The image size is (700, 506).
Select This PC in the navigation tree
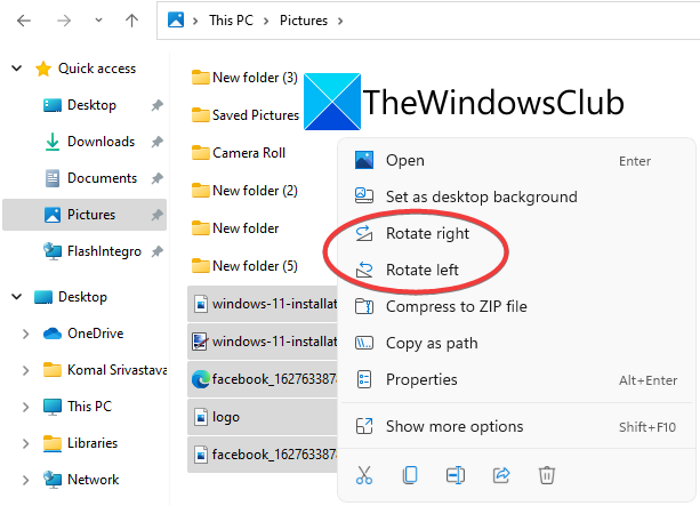pyautogui.click(x=89, y=406)
